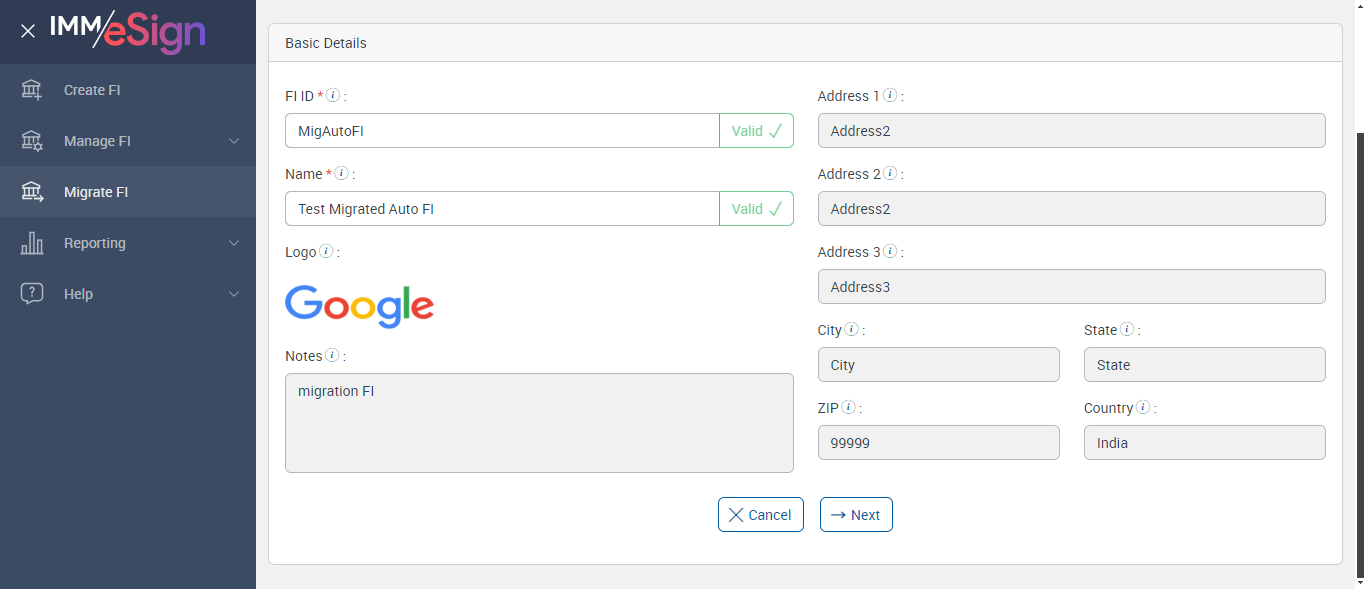Click the Reporting bar chart icon
The width and height of the screenshot is (1366, 589).
[32, 243]
